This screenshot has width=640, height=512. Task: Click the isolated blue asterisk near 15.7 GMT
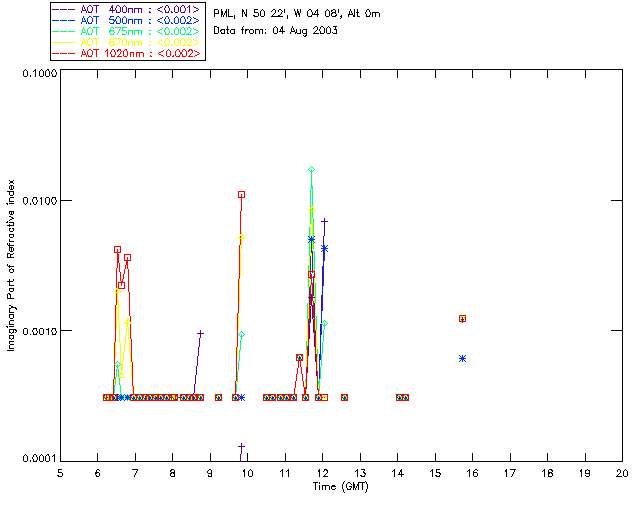[462, 358]
